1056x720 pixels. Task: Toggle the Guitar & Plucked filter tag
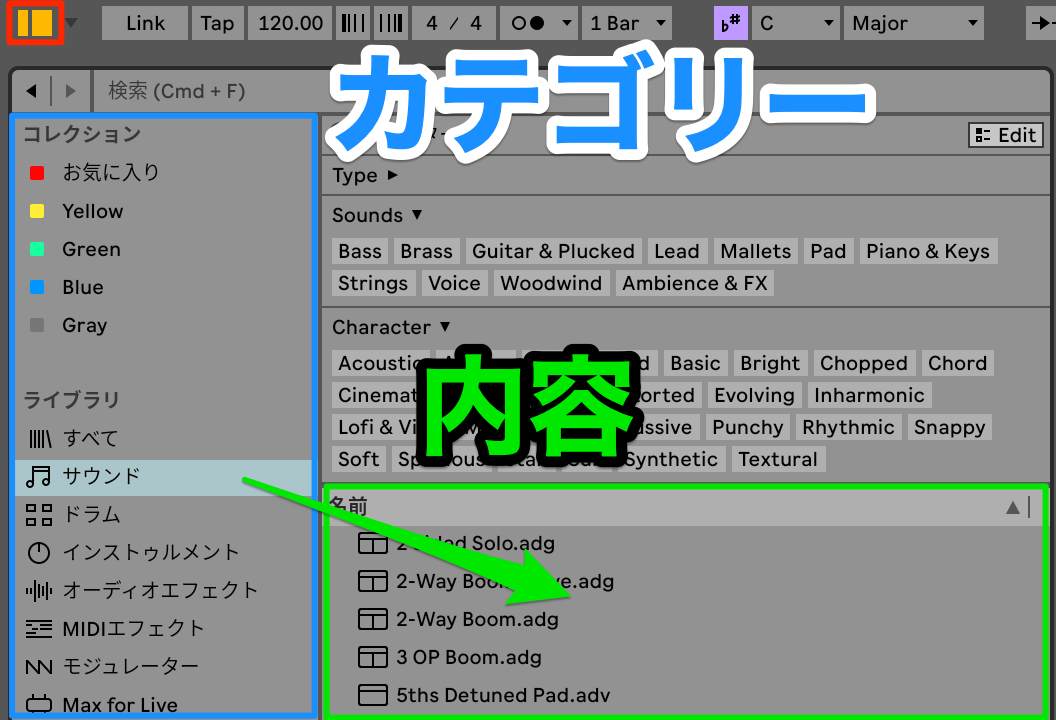(554, 251)
